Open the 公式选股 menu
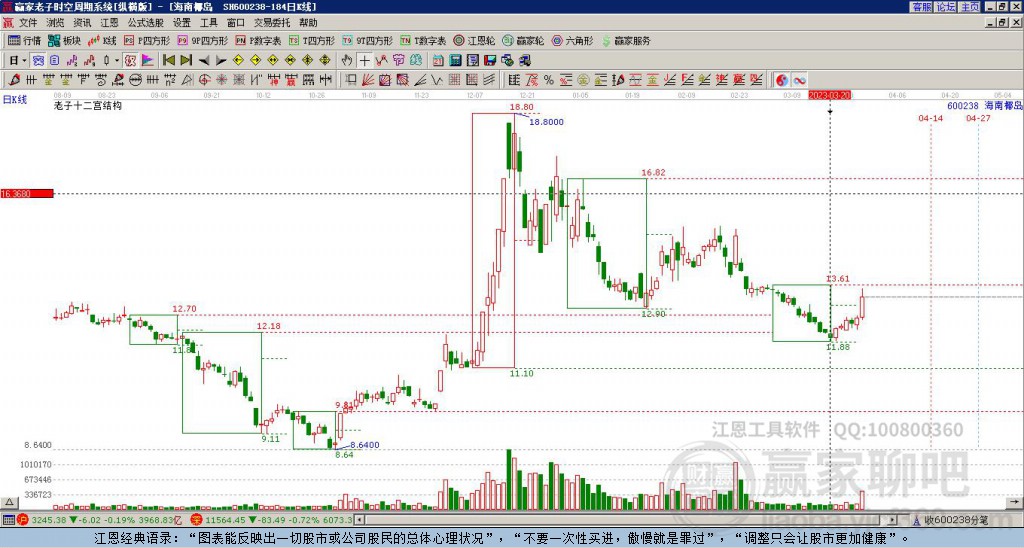This screenshot has width=1024, height=548. point(146,23)
